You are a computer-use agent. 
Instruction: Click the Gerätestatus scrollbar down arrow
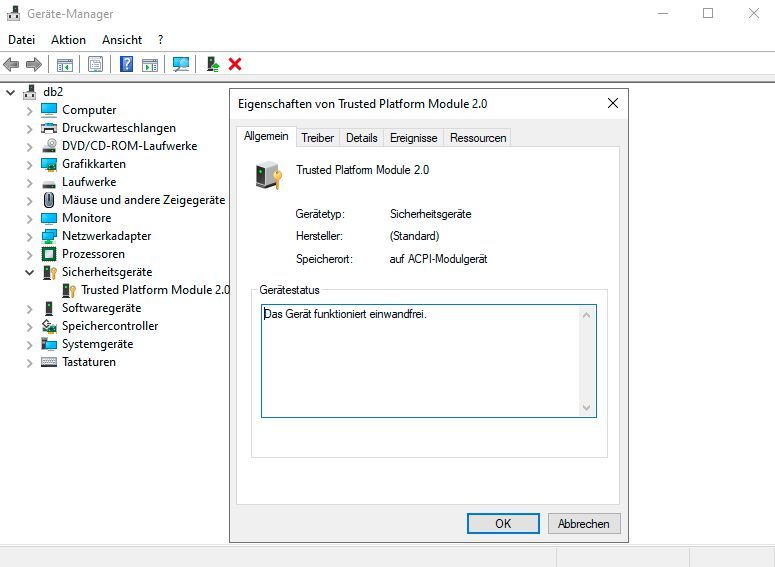tap(587, 407)
